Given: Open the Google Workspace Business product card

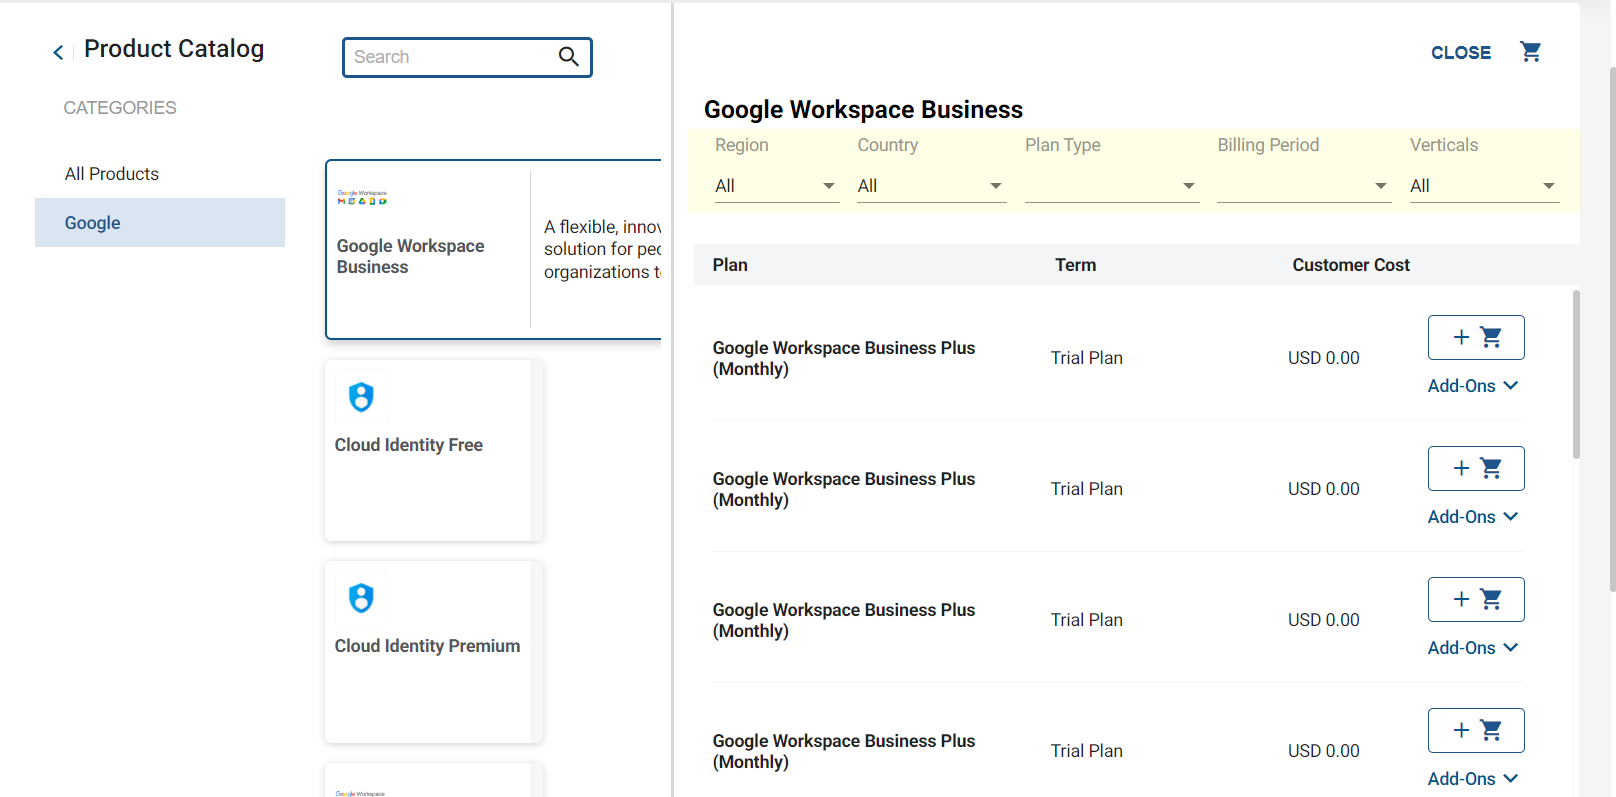Looking at the screenshot, I should pos(494,250).
